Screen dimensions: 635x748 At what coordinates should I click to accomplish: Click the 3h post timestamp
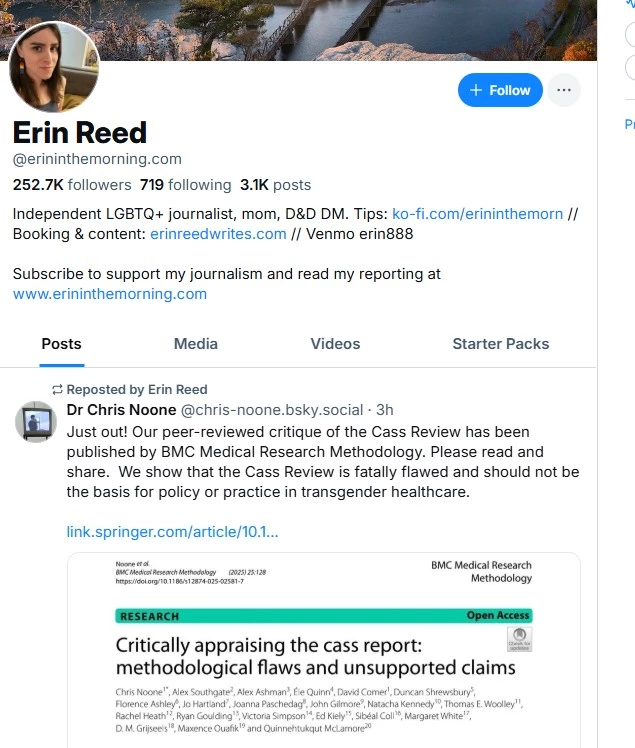point(385,410)
